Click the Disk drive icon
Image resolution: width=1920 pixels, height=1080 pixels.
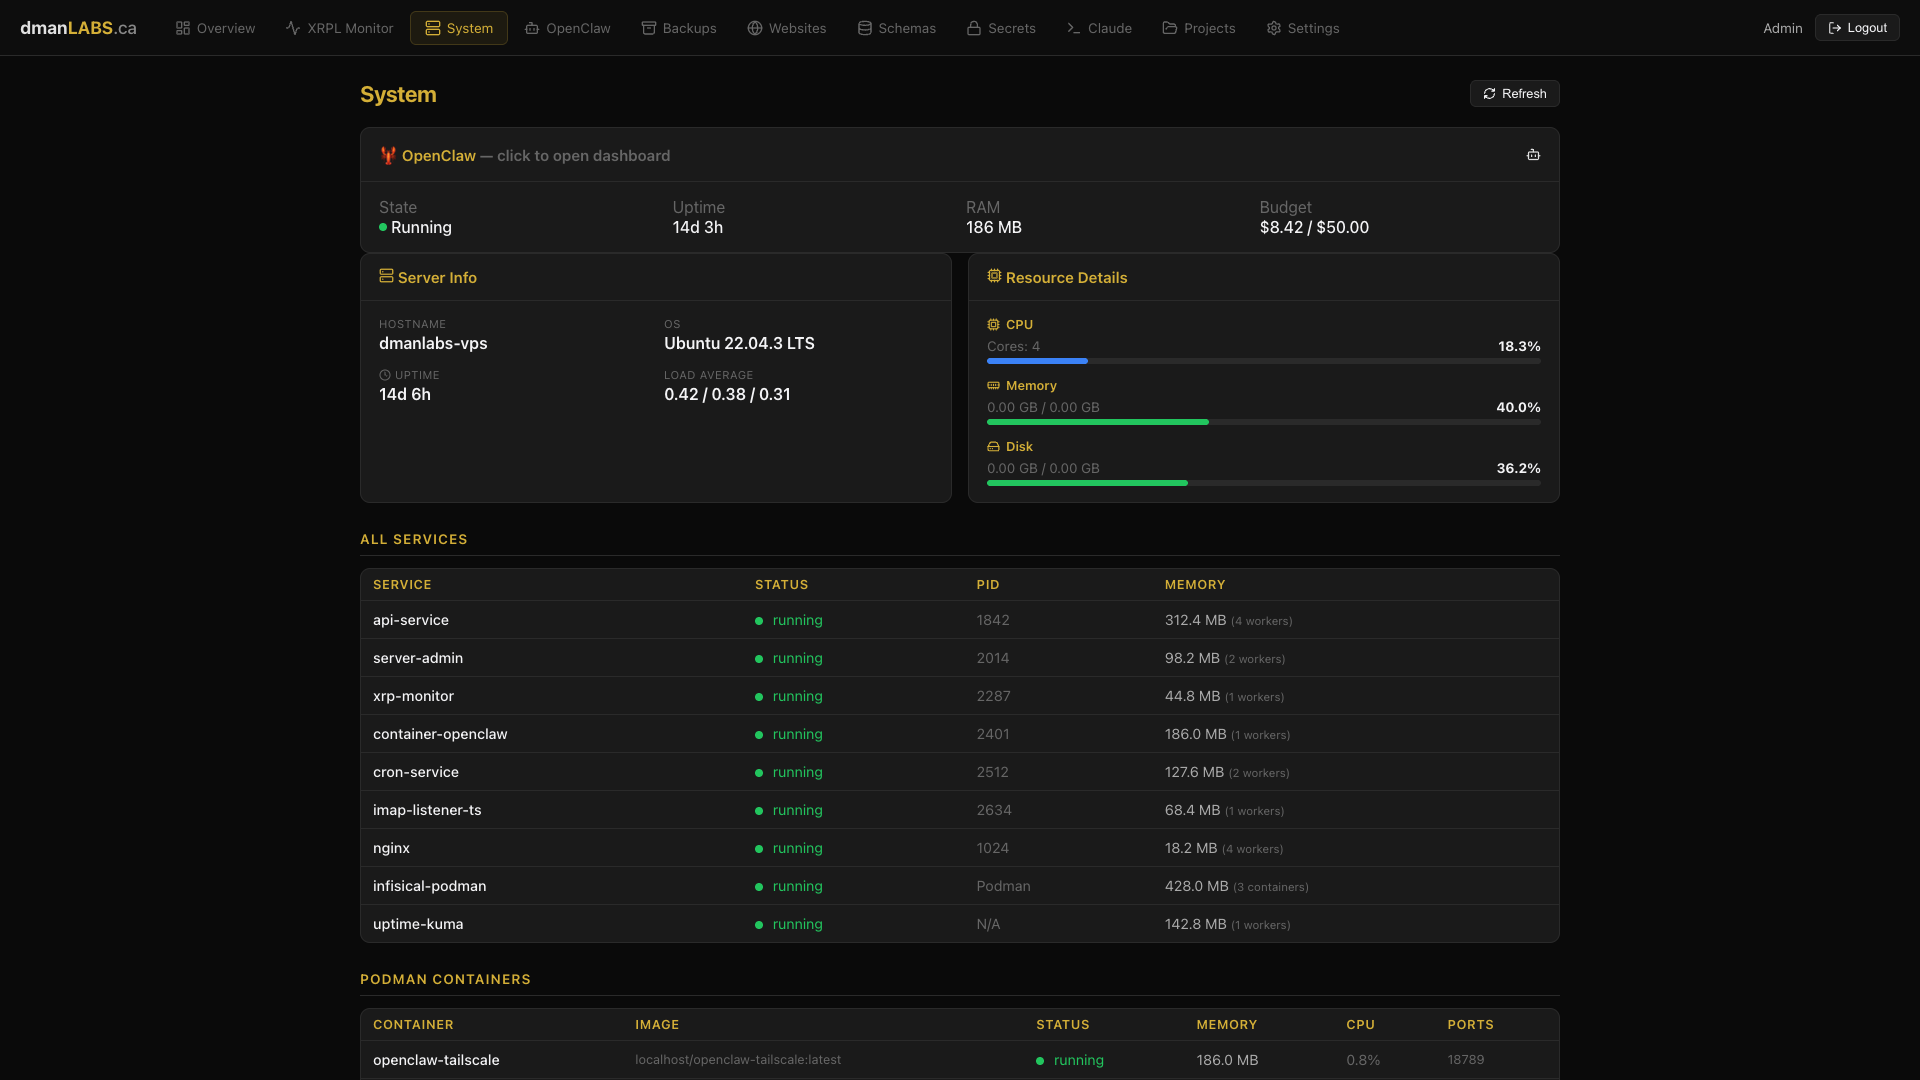click(x=993, y=447)
